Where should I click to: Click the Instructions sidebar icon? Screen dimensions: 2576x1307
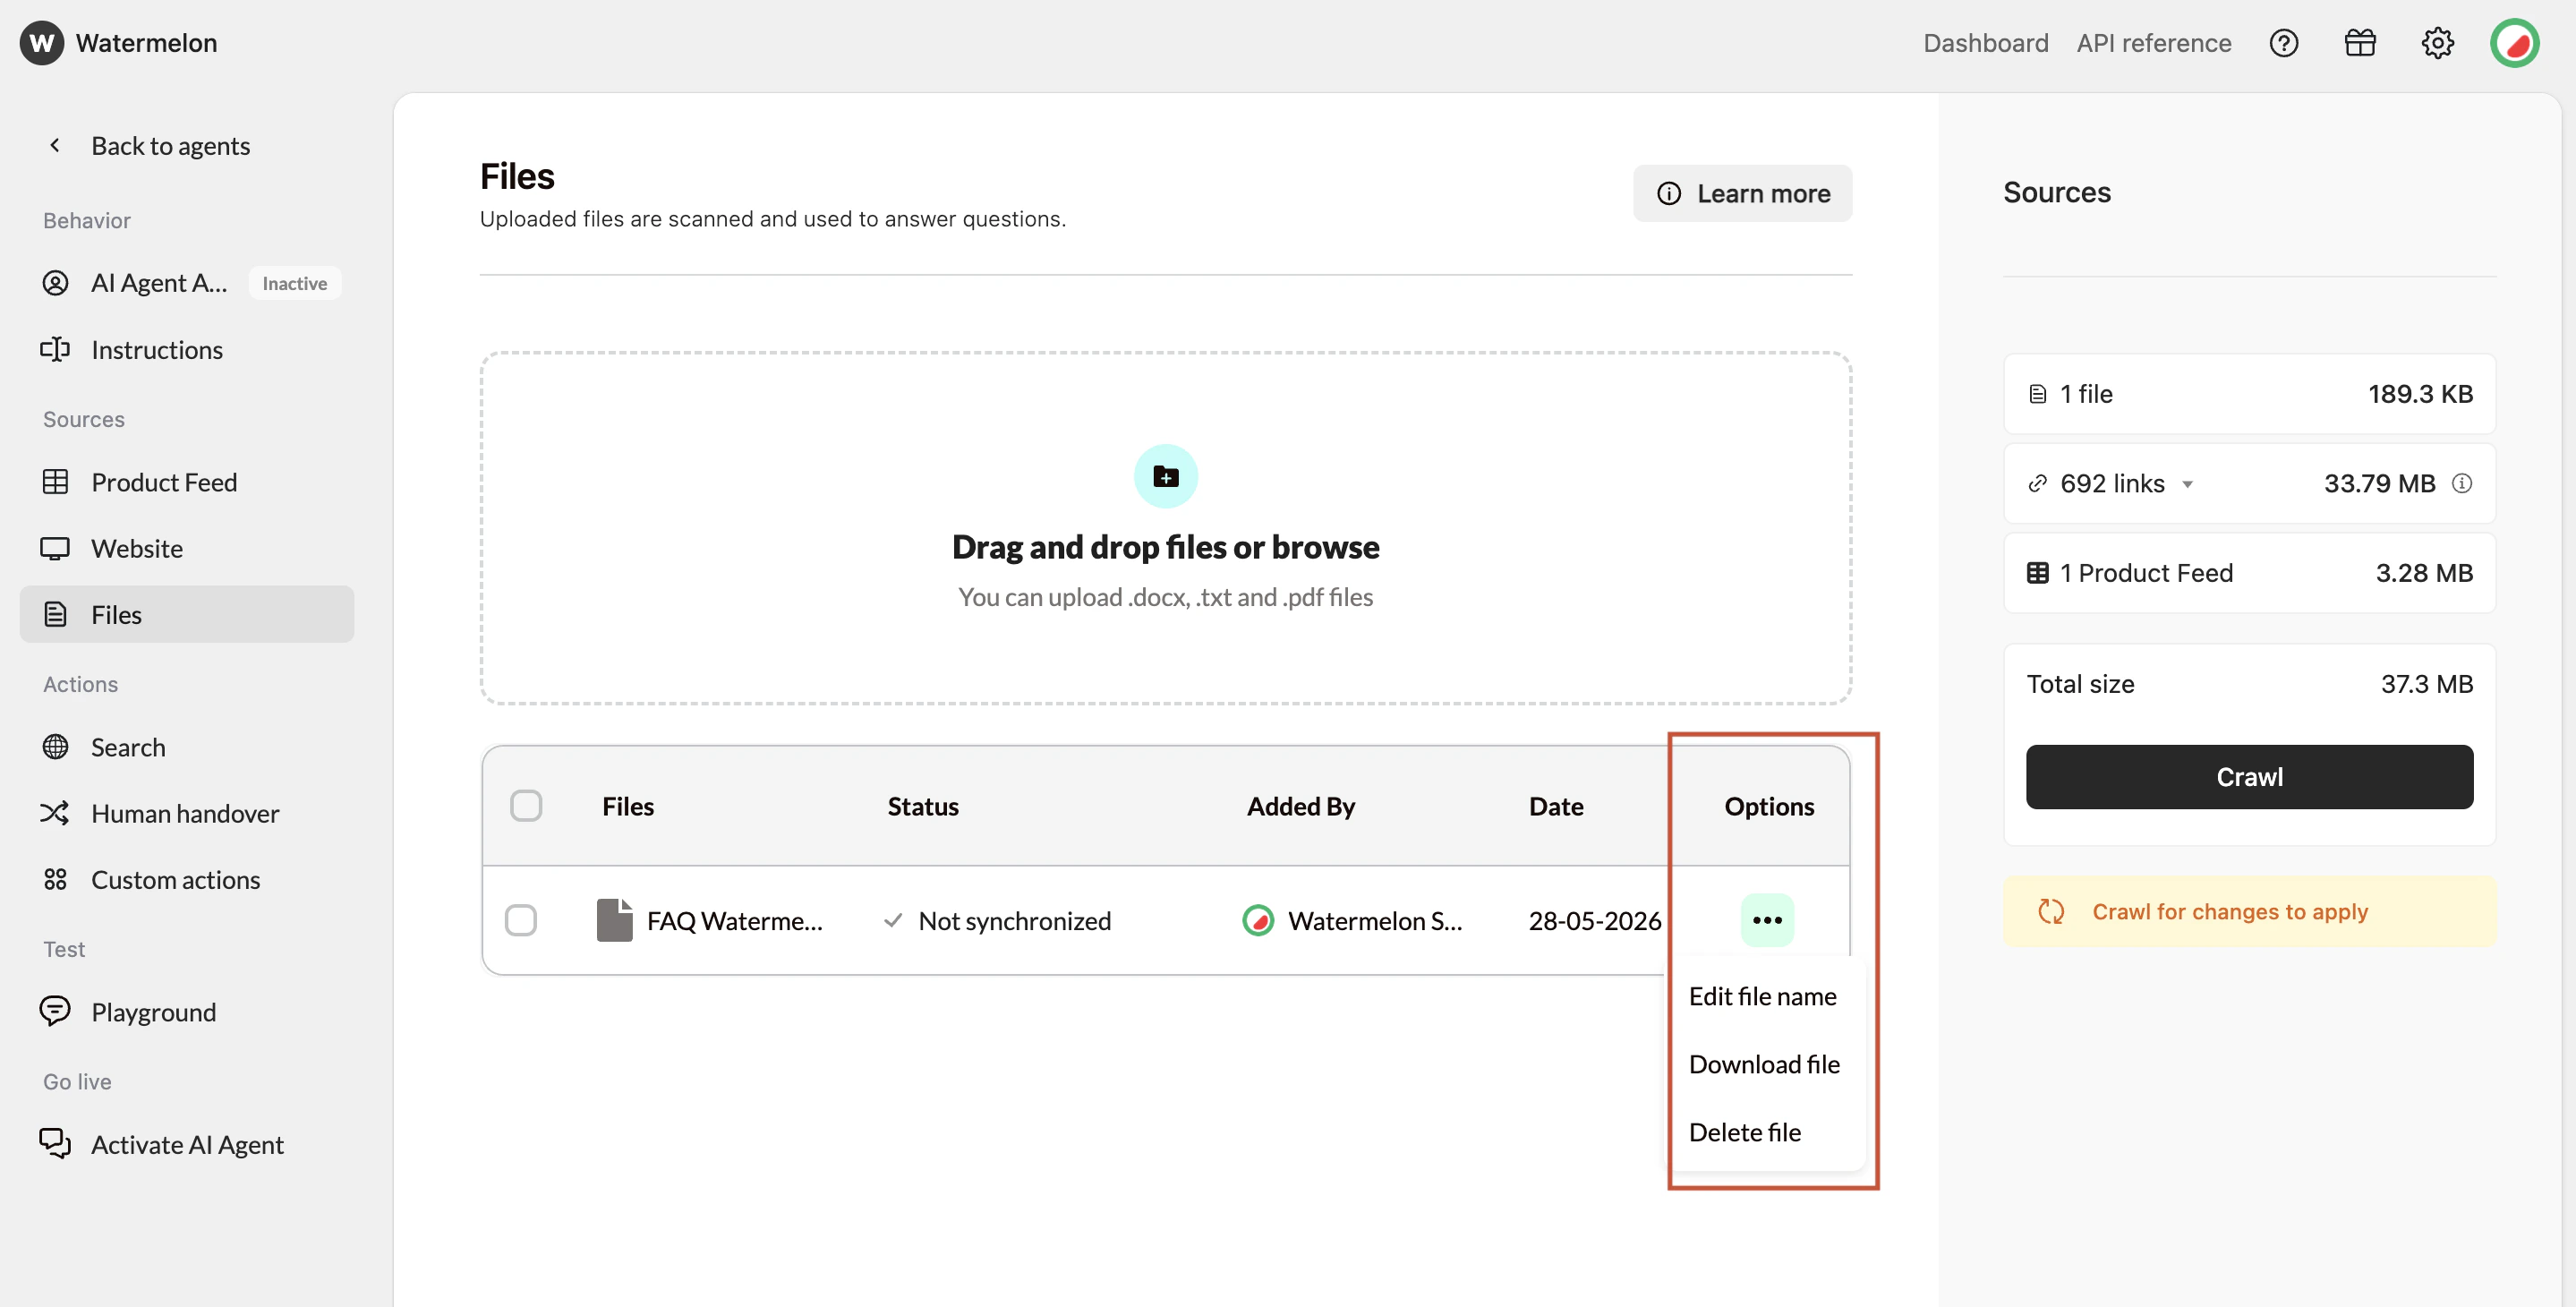(x=55, y=349)
